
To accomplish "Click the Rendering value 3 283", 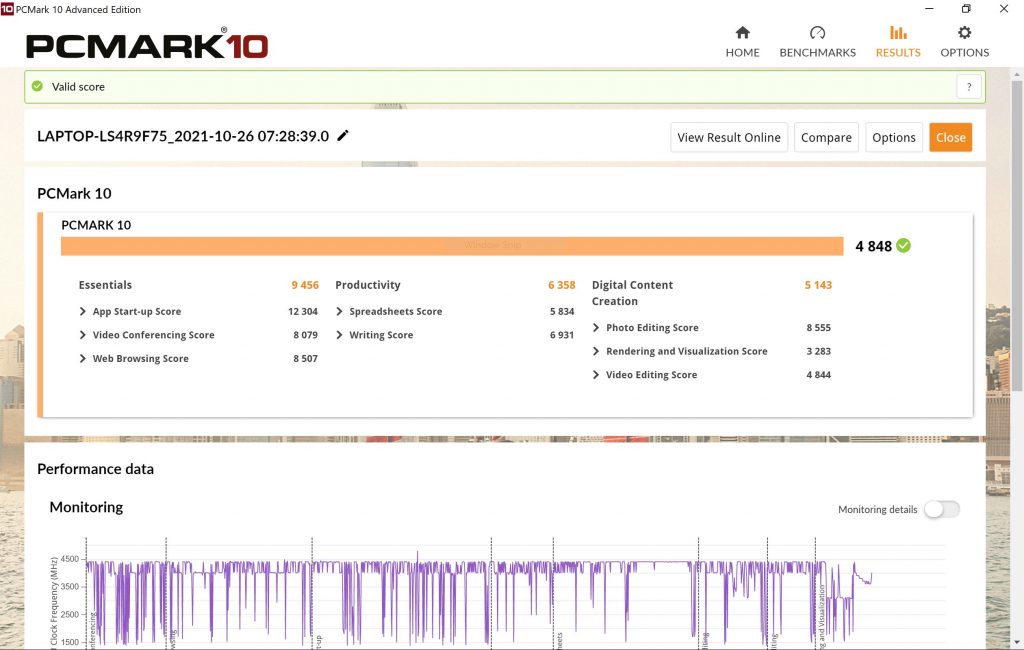I will coord(818,351).
